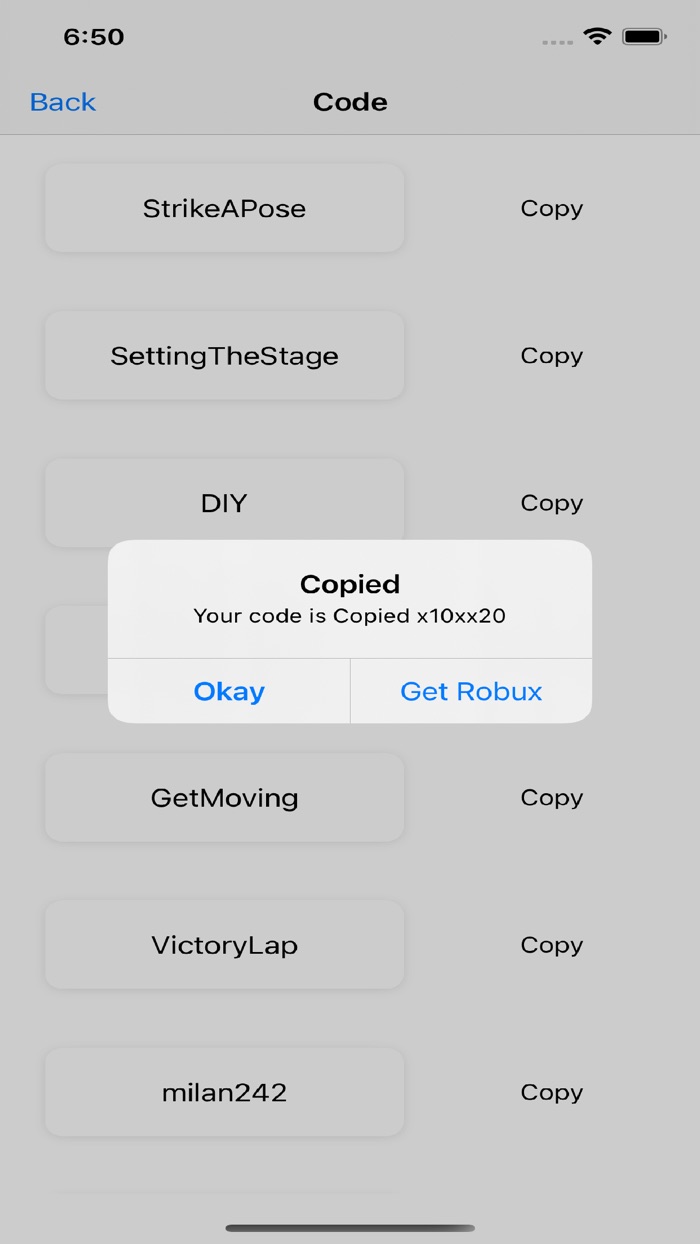Tap the Code title in the navigation bar
The image size is (700, 1244).
coord(349,101)
